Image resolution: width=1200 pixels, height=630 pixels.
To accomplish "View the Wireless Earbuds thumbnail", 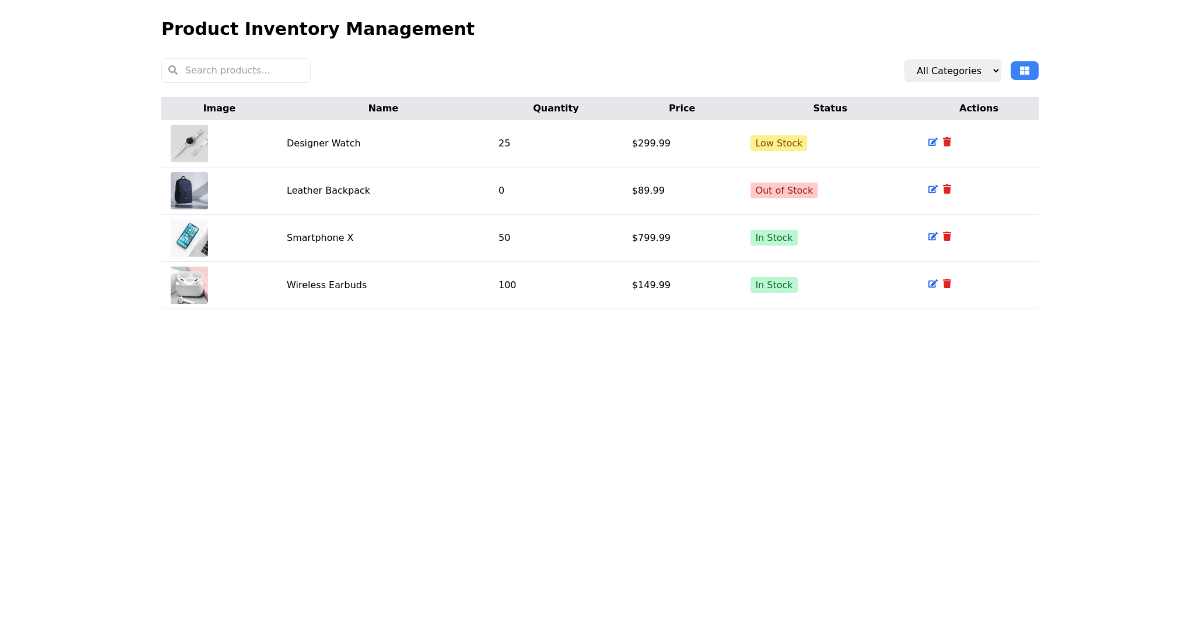I will click(189, 284).
